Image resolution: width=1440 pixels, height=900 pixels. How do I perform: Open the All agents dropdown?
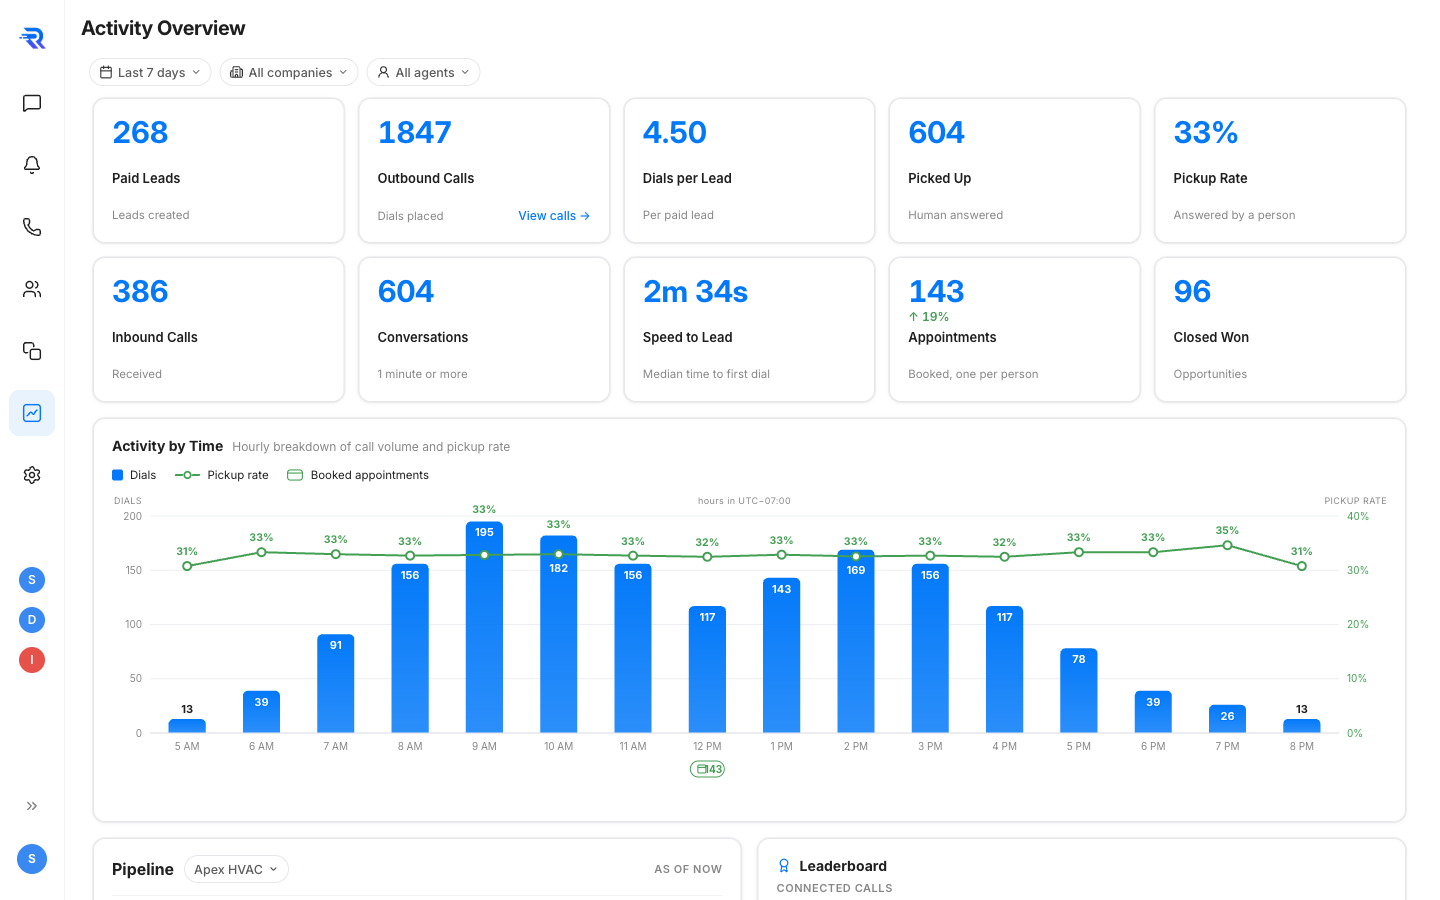point(423,72)
